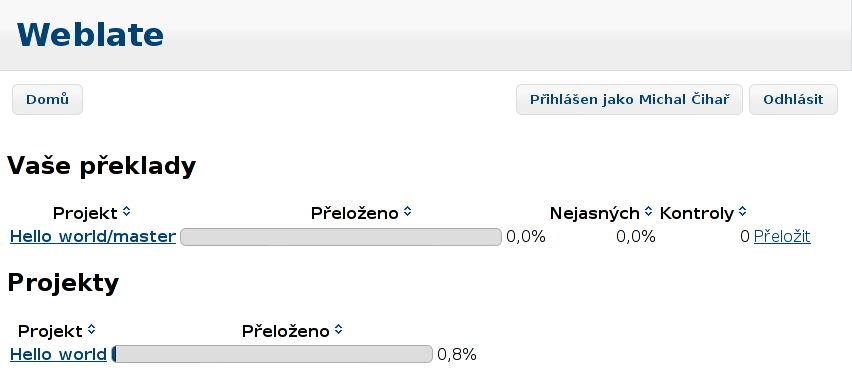Open the Hello world/master translation link
852x384 pixels.
93,236
